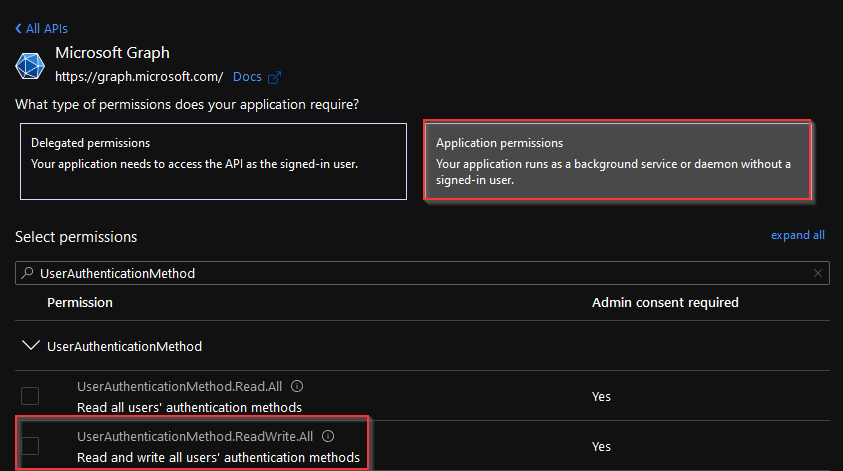The image size is (843, 471).
Task: Click the magnifier icon in search box
Action: point(27,273)
